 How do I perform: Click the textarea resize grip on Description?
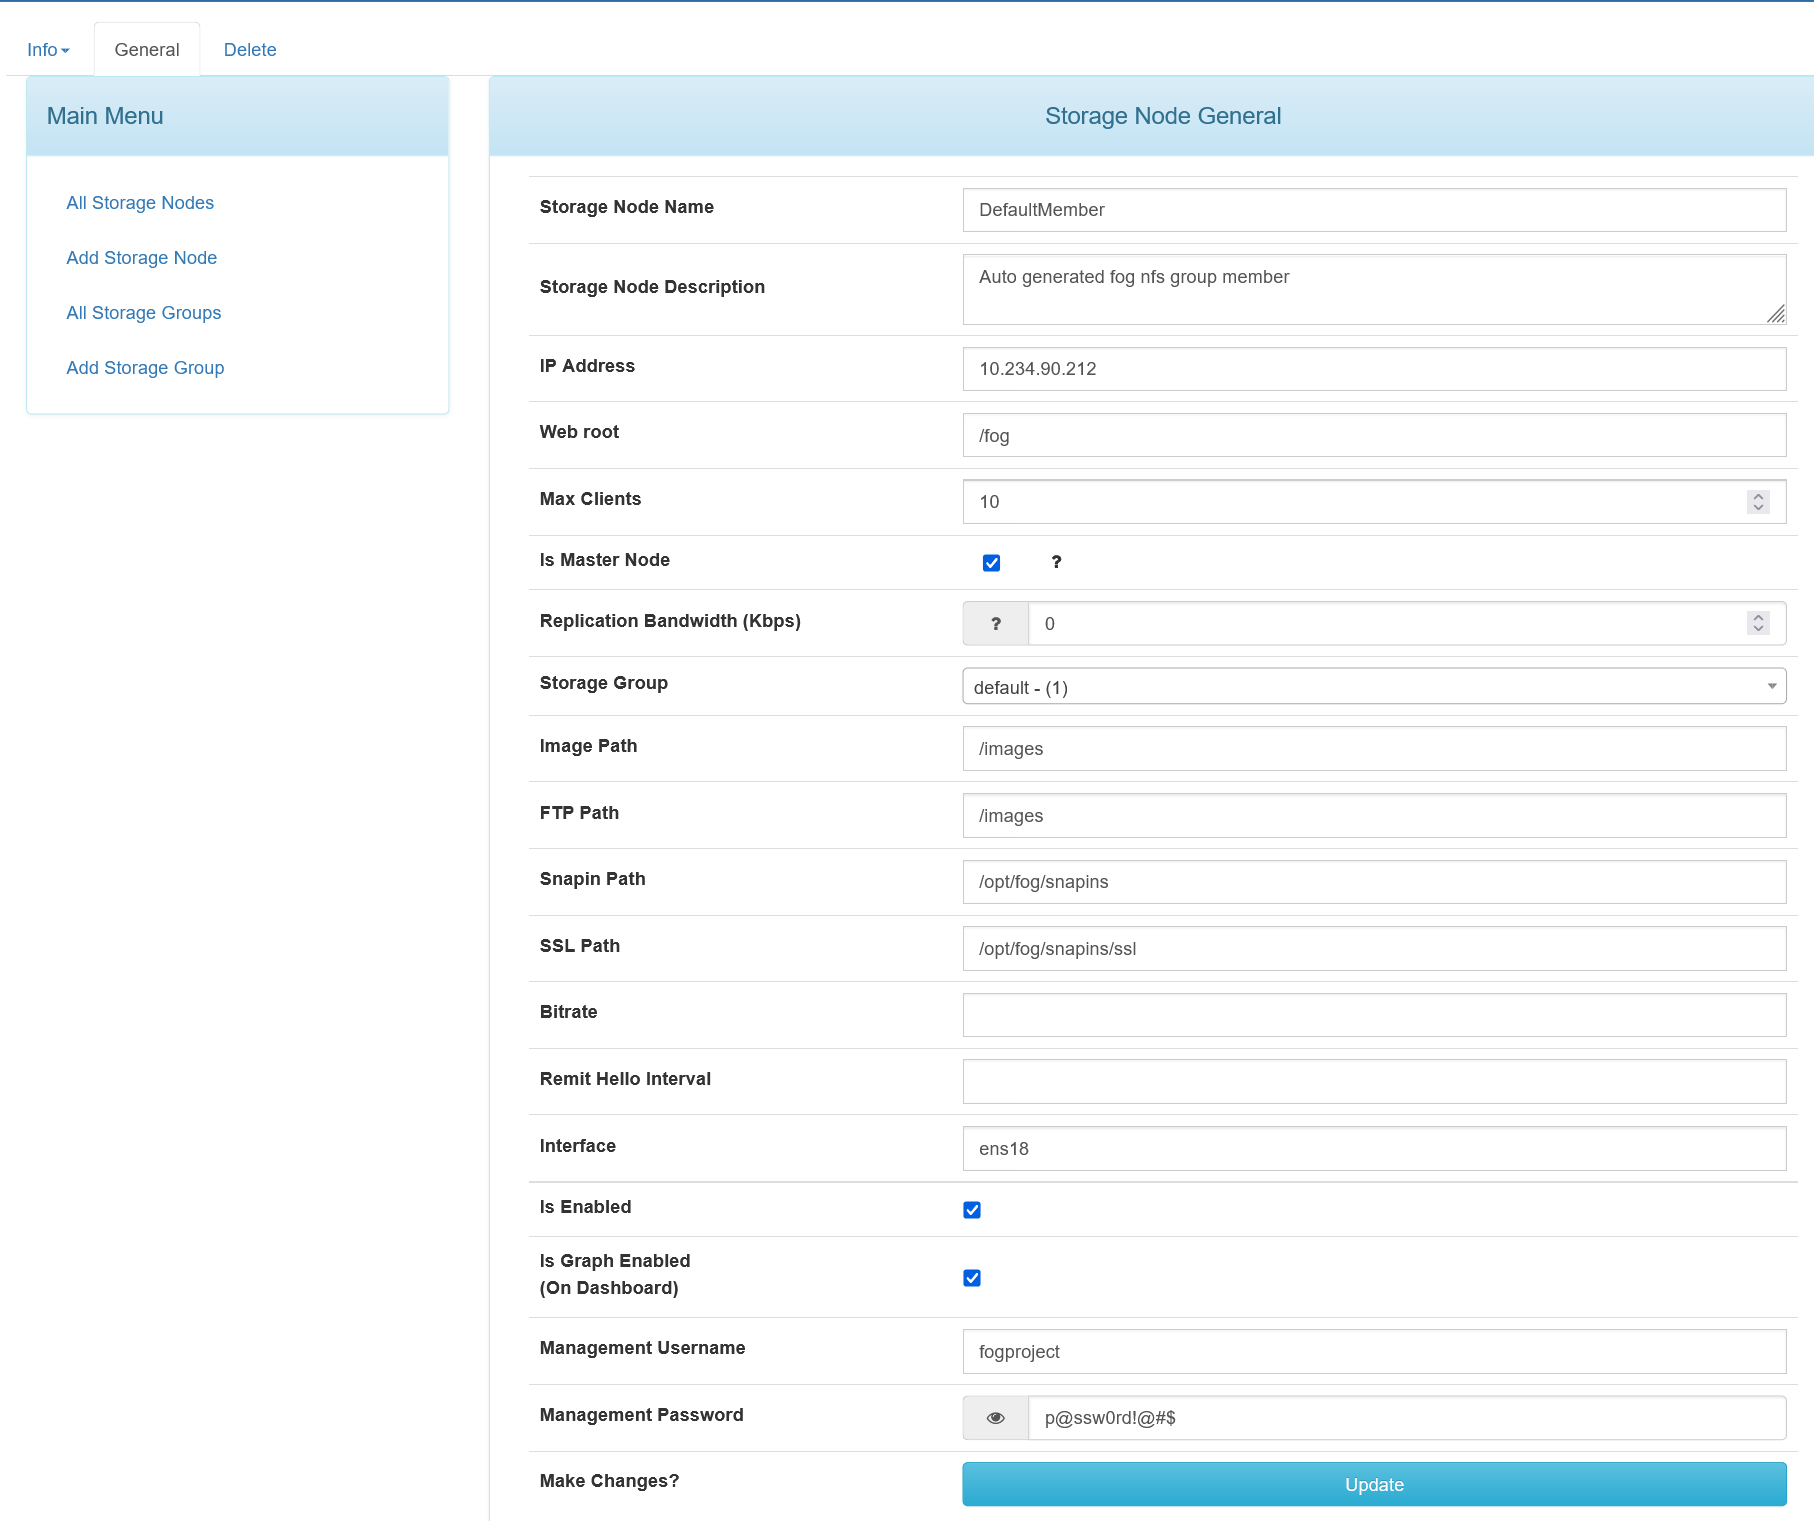(x=1776, y=314)
